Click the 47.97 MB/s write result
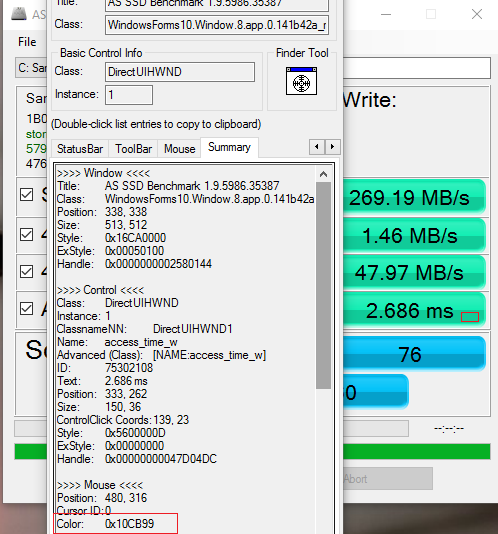The width and height of the screenshot is (498, 534). 414,272
